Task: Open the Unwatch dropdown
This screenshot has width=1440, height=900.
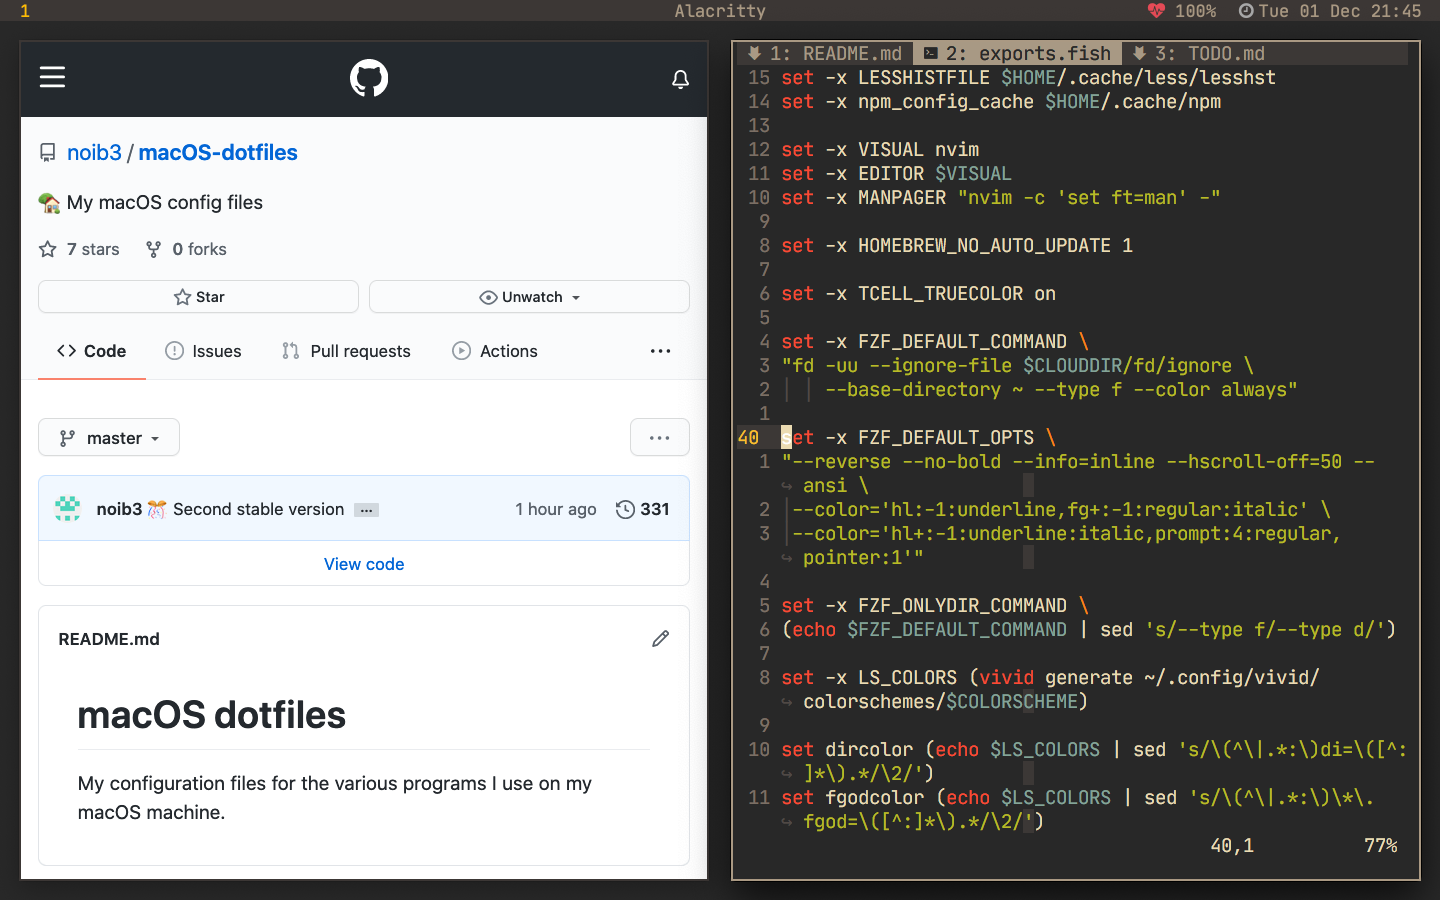Action: pos(529,297)
